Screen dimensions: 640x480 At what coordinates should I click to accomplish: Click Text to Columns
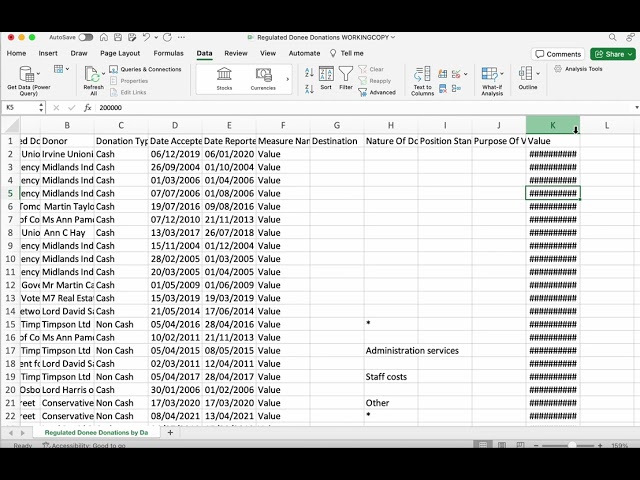click(422, 81)
